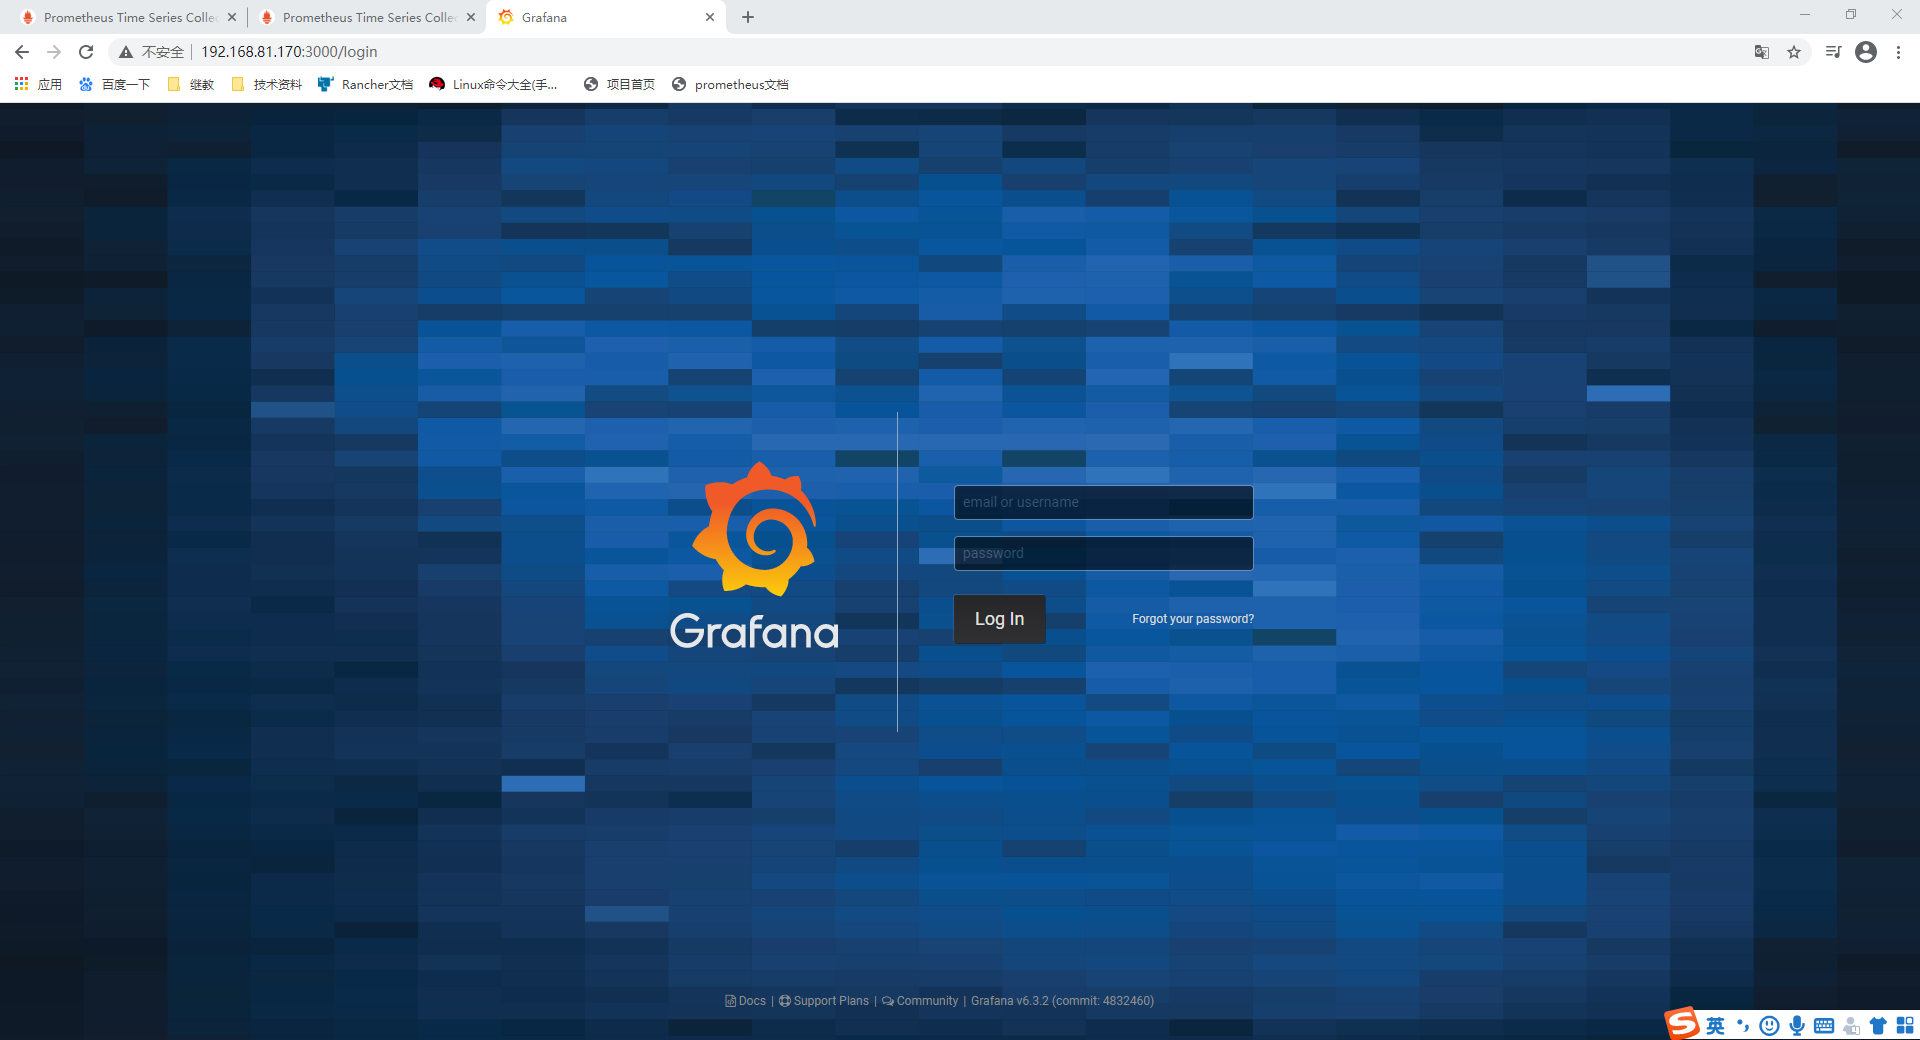The height and width of the screenshot is (1040, 1920).
Task: Close the second Prometheus tab
Action: click(471, 17)
